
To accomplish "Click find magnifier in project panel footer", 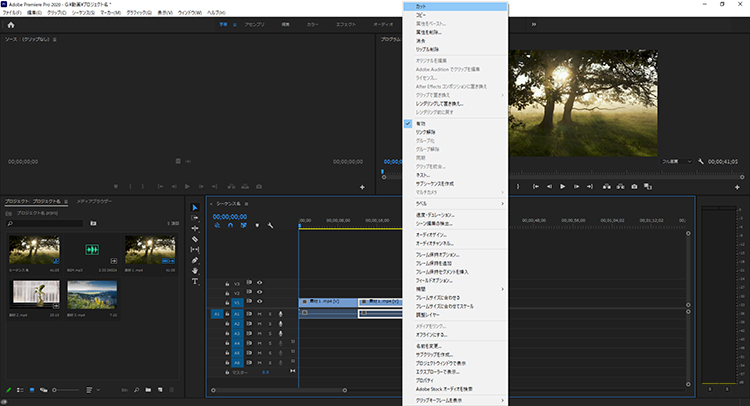I will point(136,390).
